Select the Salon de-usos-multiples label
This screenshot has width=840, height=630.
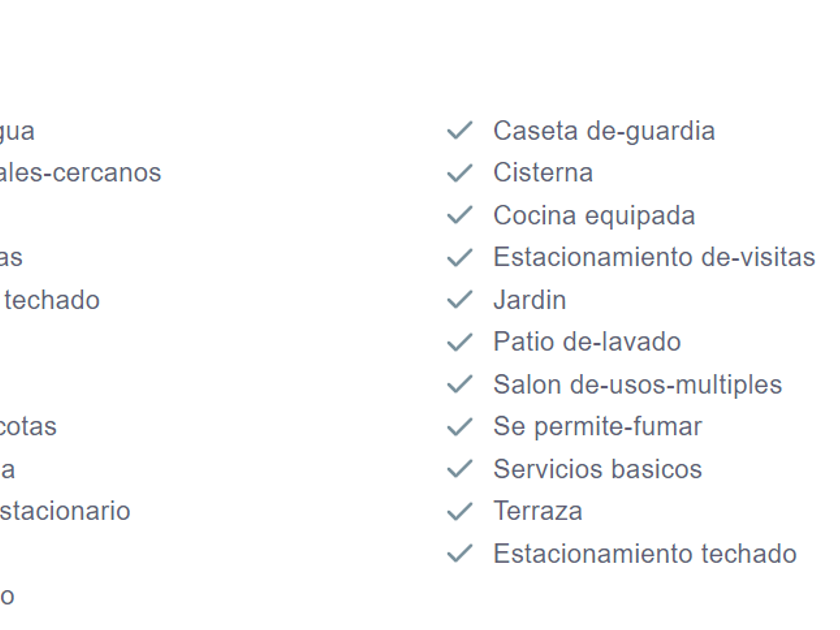(x=638, y=385)
